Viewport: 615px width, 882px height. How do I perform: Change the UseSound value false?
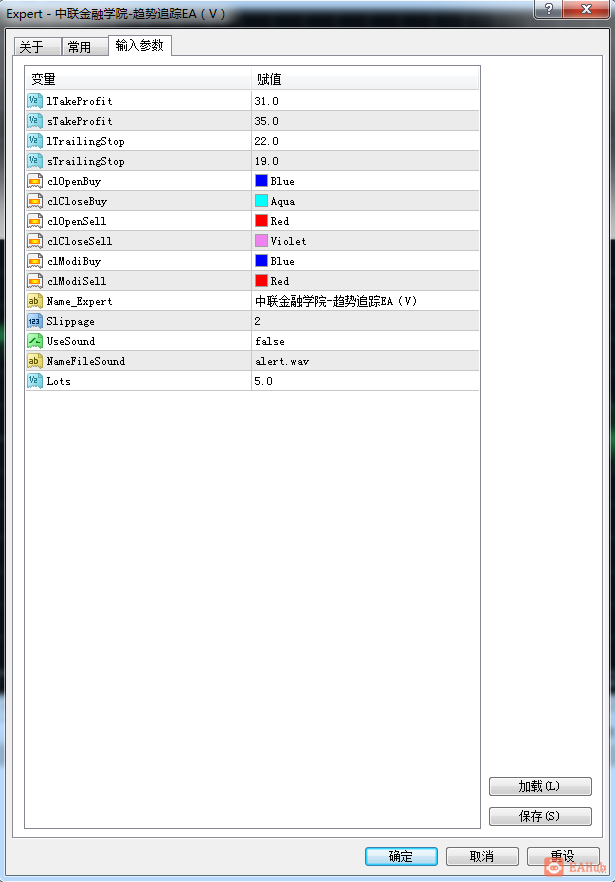click(365, 341)
